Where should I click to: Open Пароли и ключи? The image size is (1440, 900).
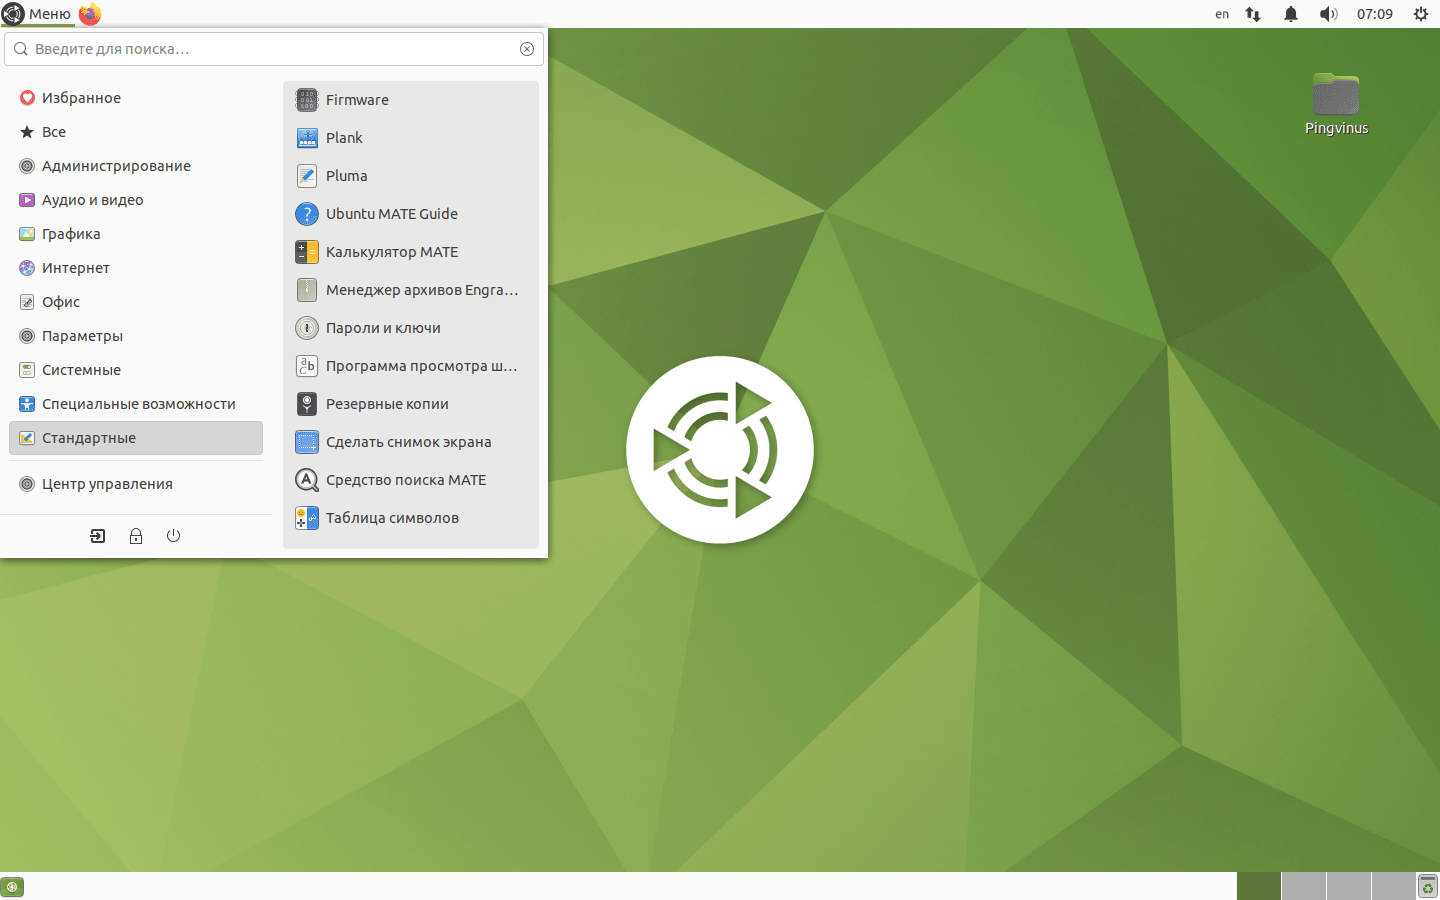point(411,328)
